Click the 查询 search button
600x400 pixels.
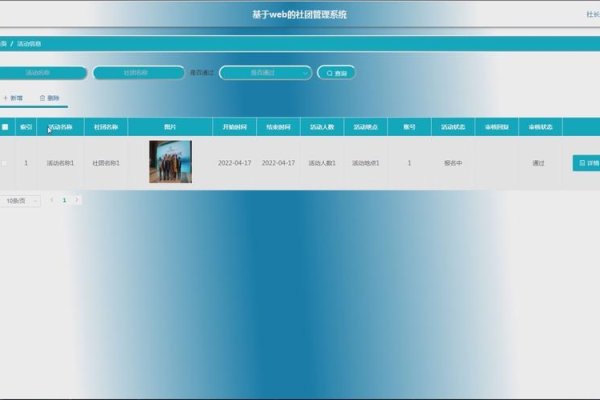pyautogui.click(x=336, y=73)
